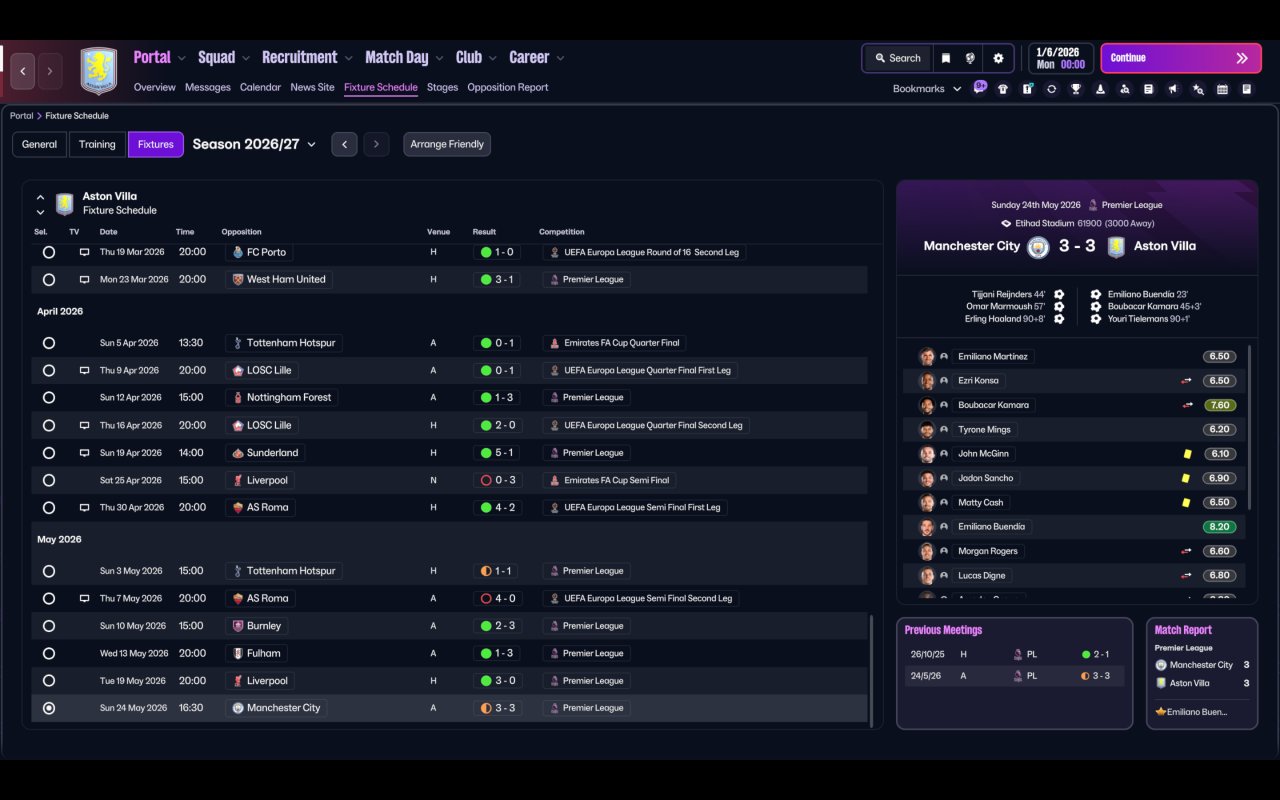Click the Portal breadcrumb link
Screen dimensions: 1280x800
[22, 116]
